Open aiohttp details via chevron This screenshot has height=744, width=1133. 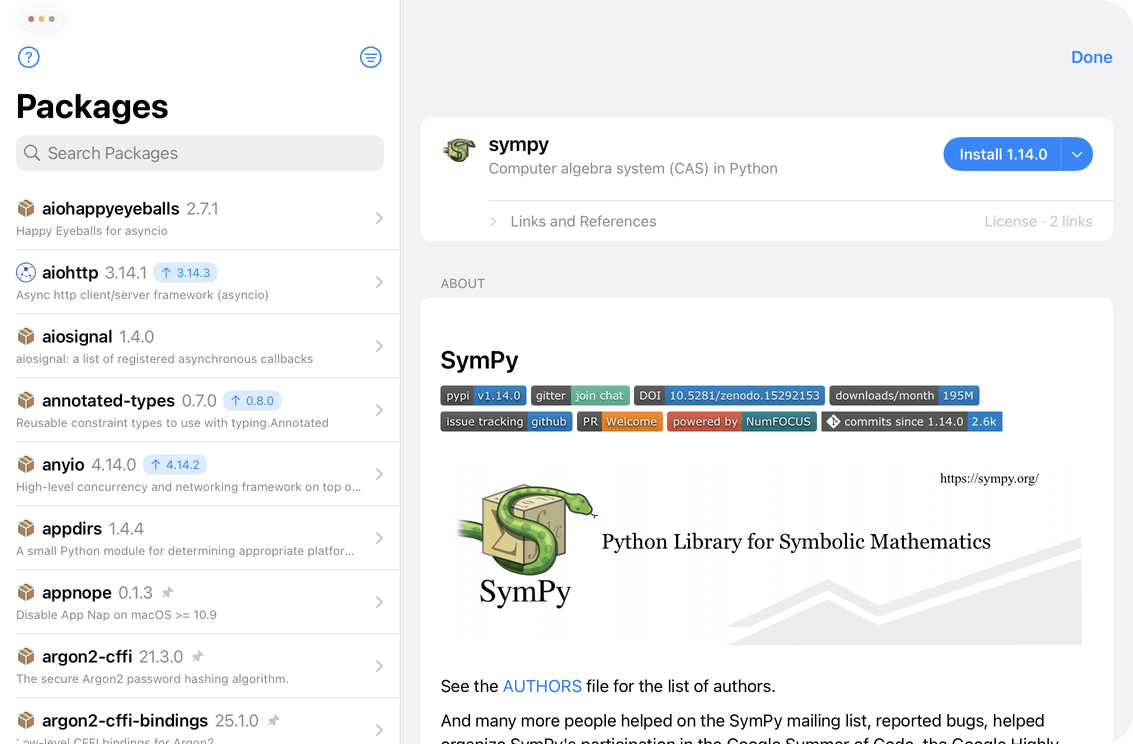(379, 282)
